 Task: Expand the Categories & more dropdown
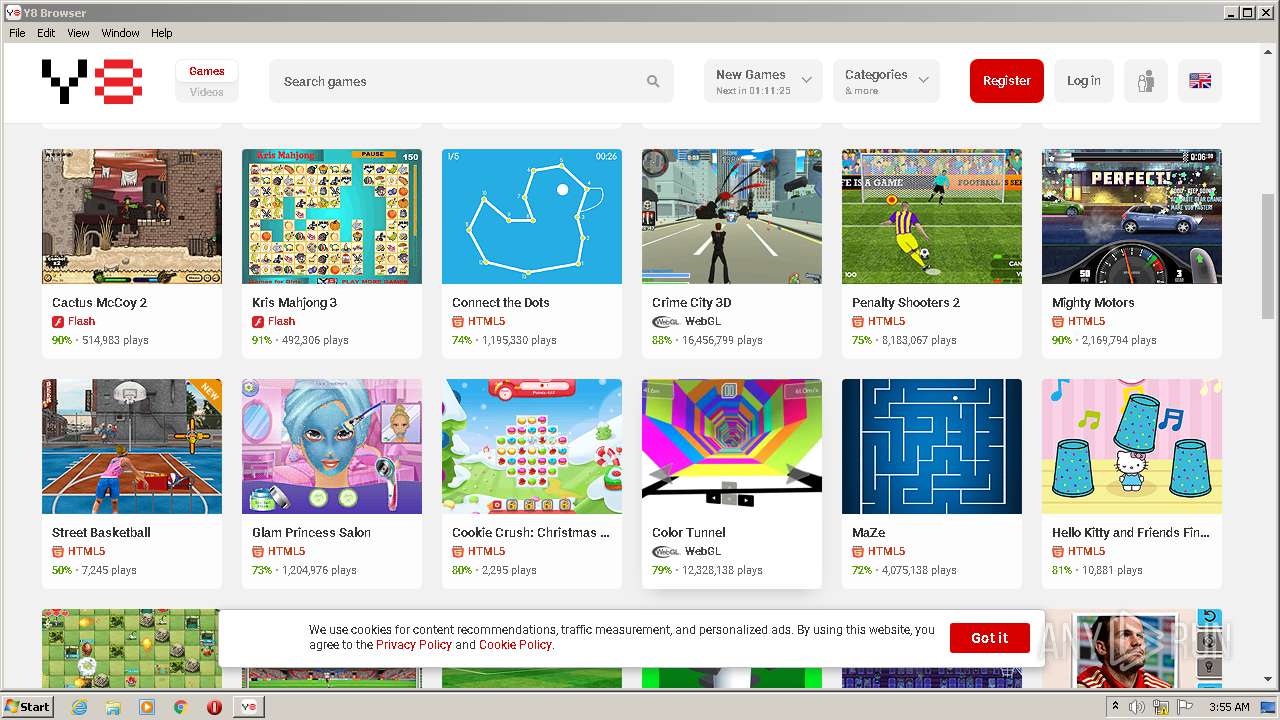click(x=886, y=81)
